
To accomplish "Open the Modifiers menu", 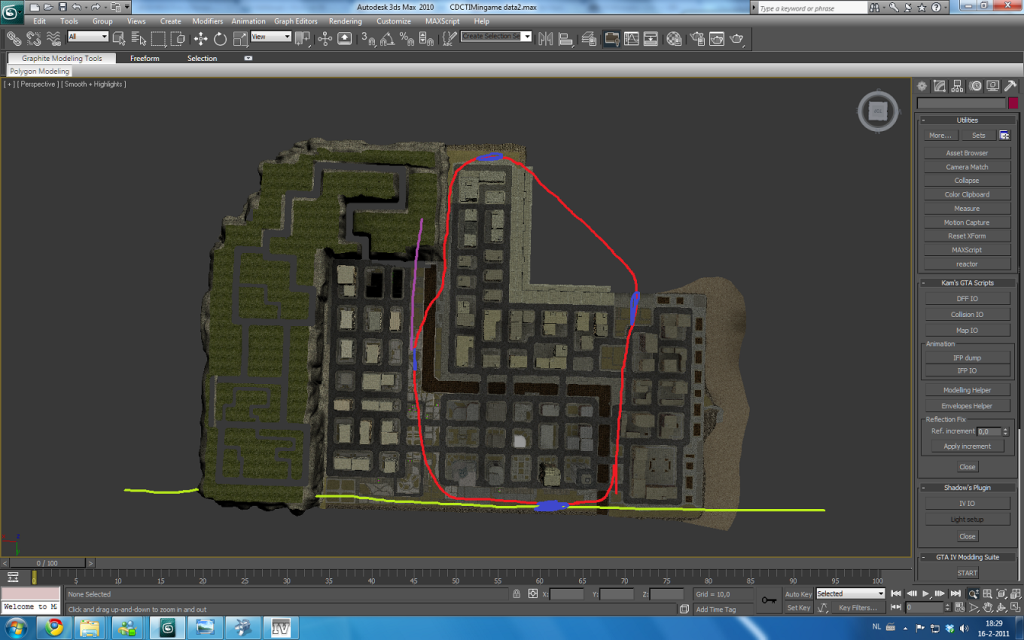I will coord(208,21).
